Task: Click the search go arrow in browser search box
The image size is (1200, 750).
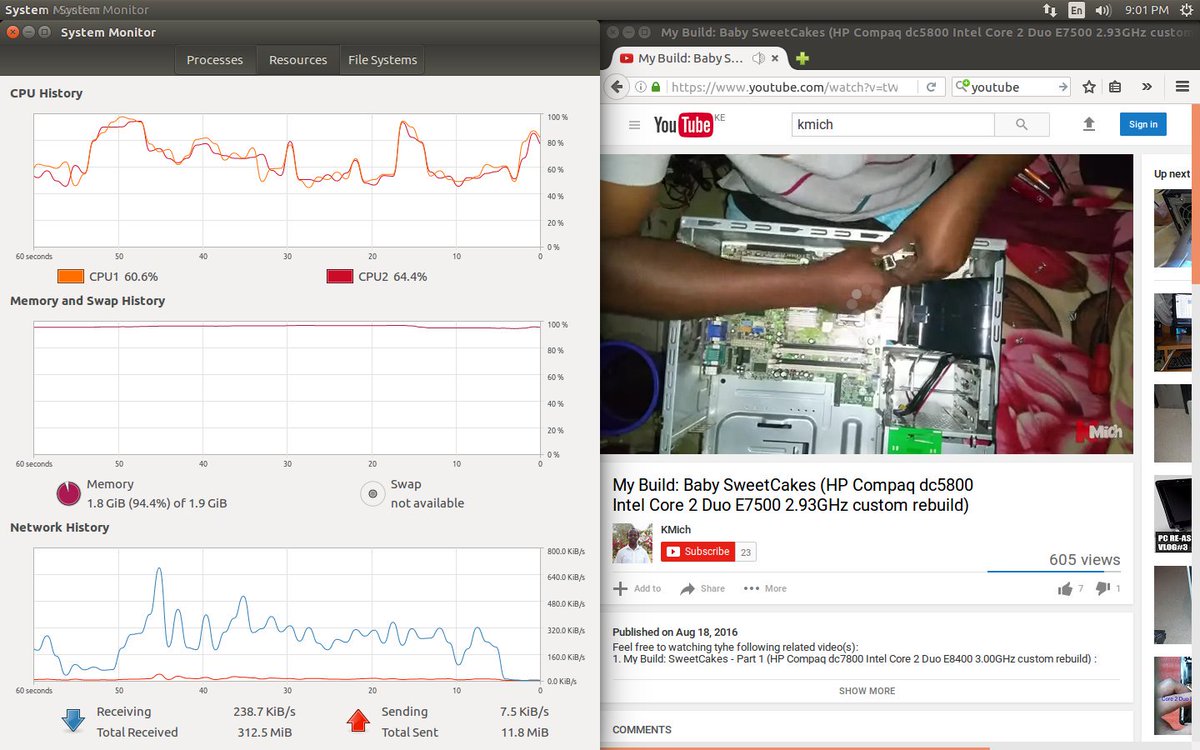Action: 1063,87
